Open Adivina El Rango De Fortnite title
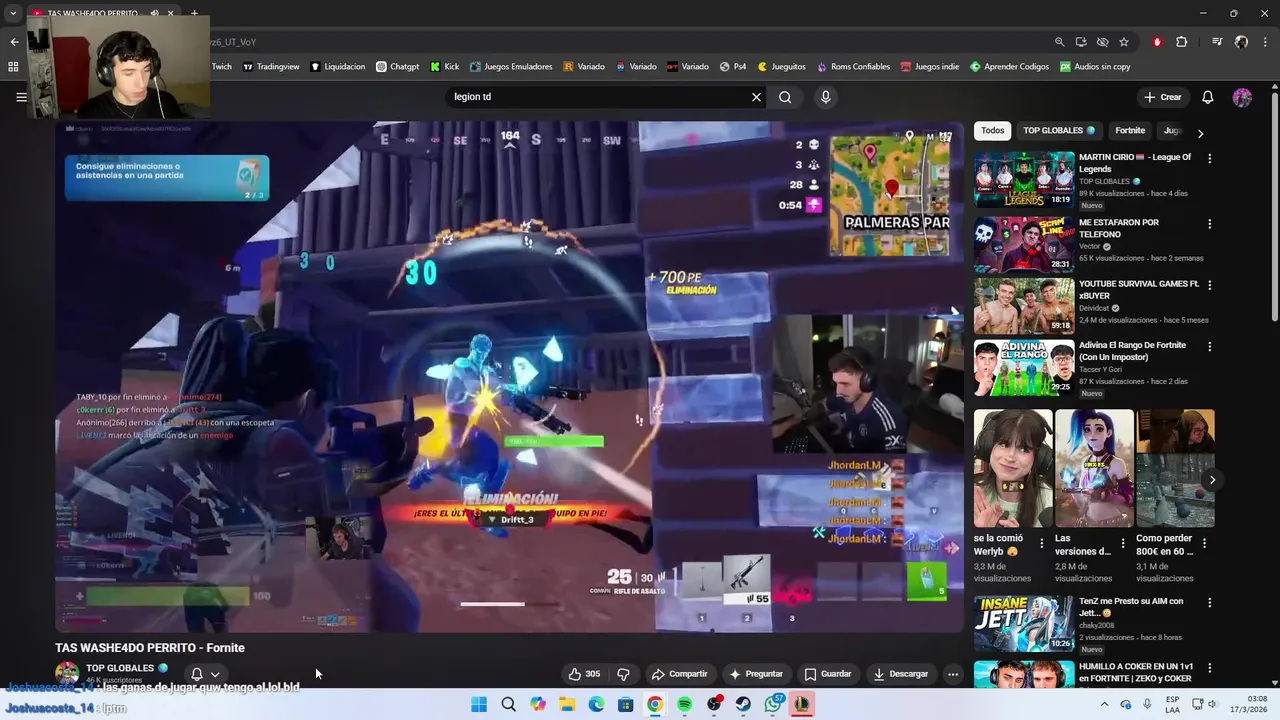1280x720 pixels. tap(1132, 351)
